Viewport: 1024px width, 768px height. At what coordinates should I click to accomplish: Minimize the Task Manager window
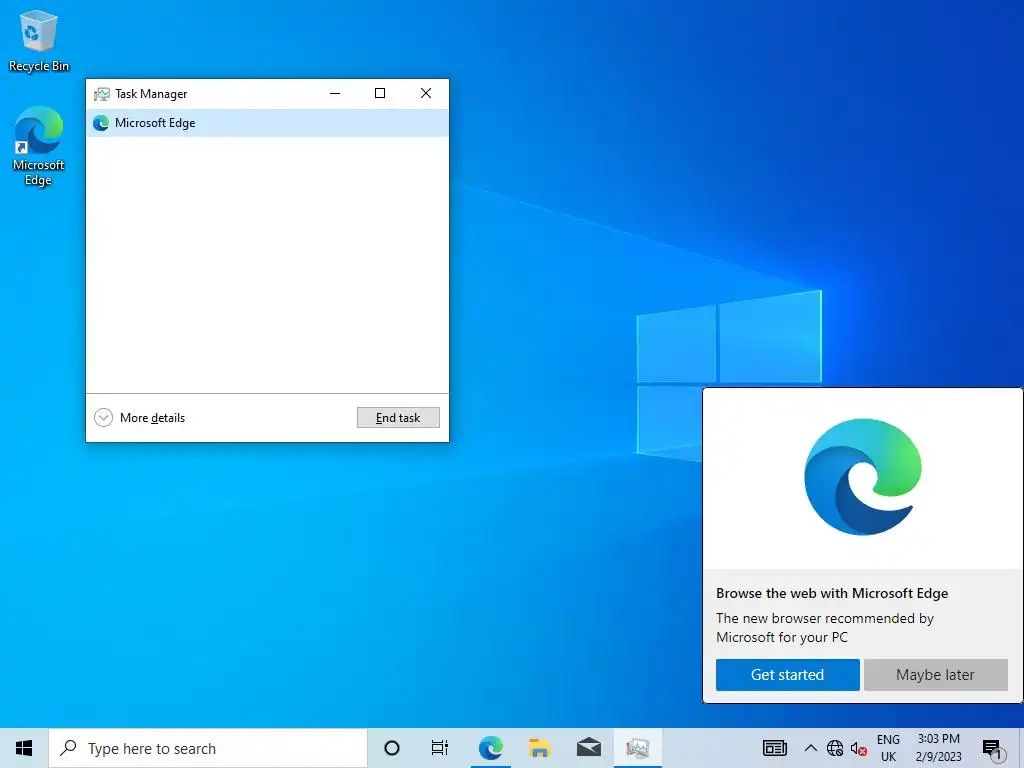(335, 93)
